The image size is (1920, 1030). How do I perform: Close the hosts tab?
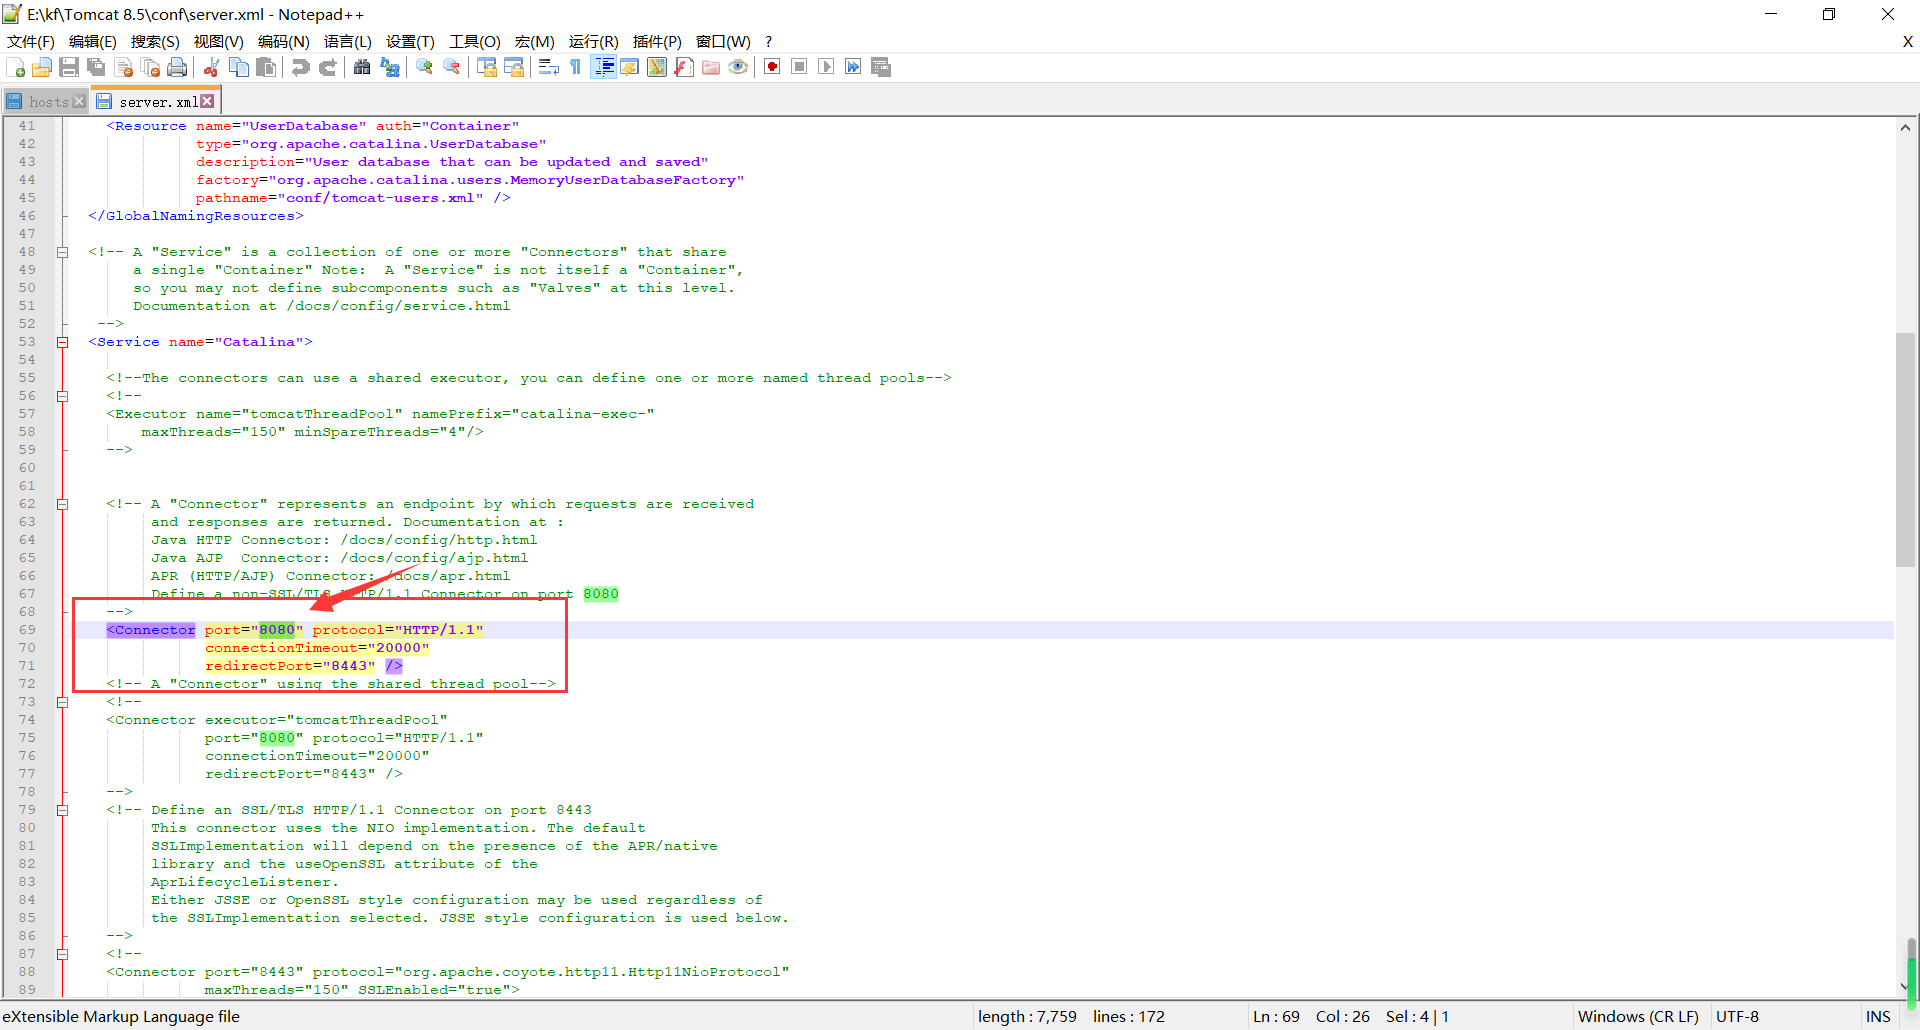(79, 101)
